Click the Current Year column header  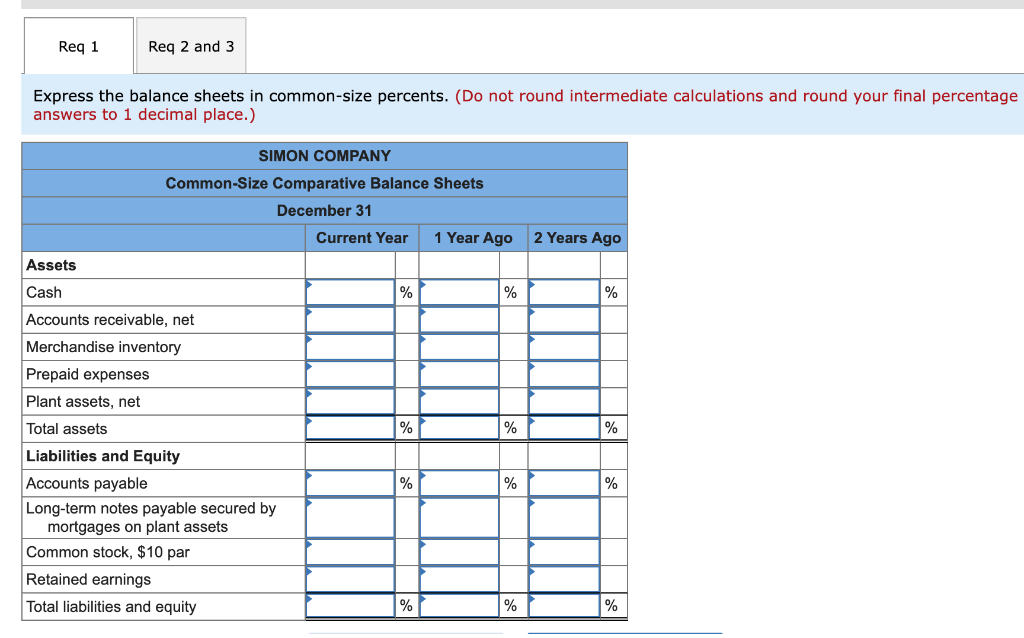[362, 238]
